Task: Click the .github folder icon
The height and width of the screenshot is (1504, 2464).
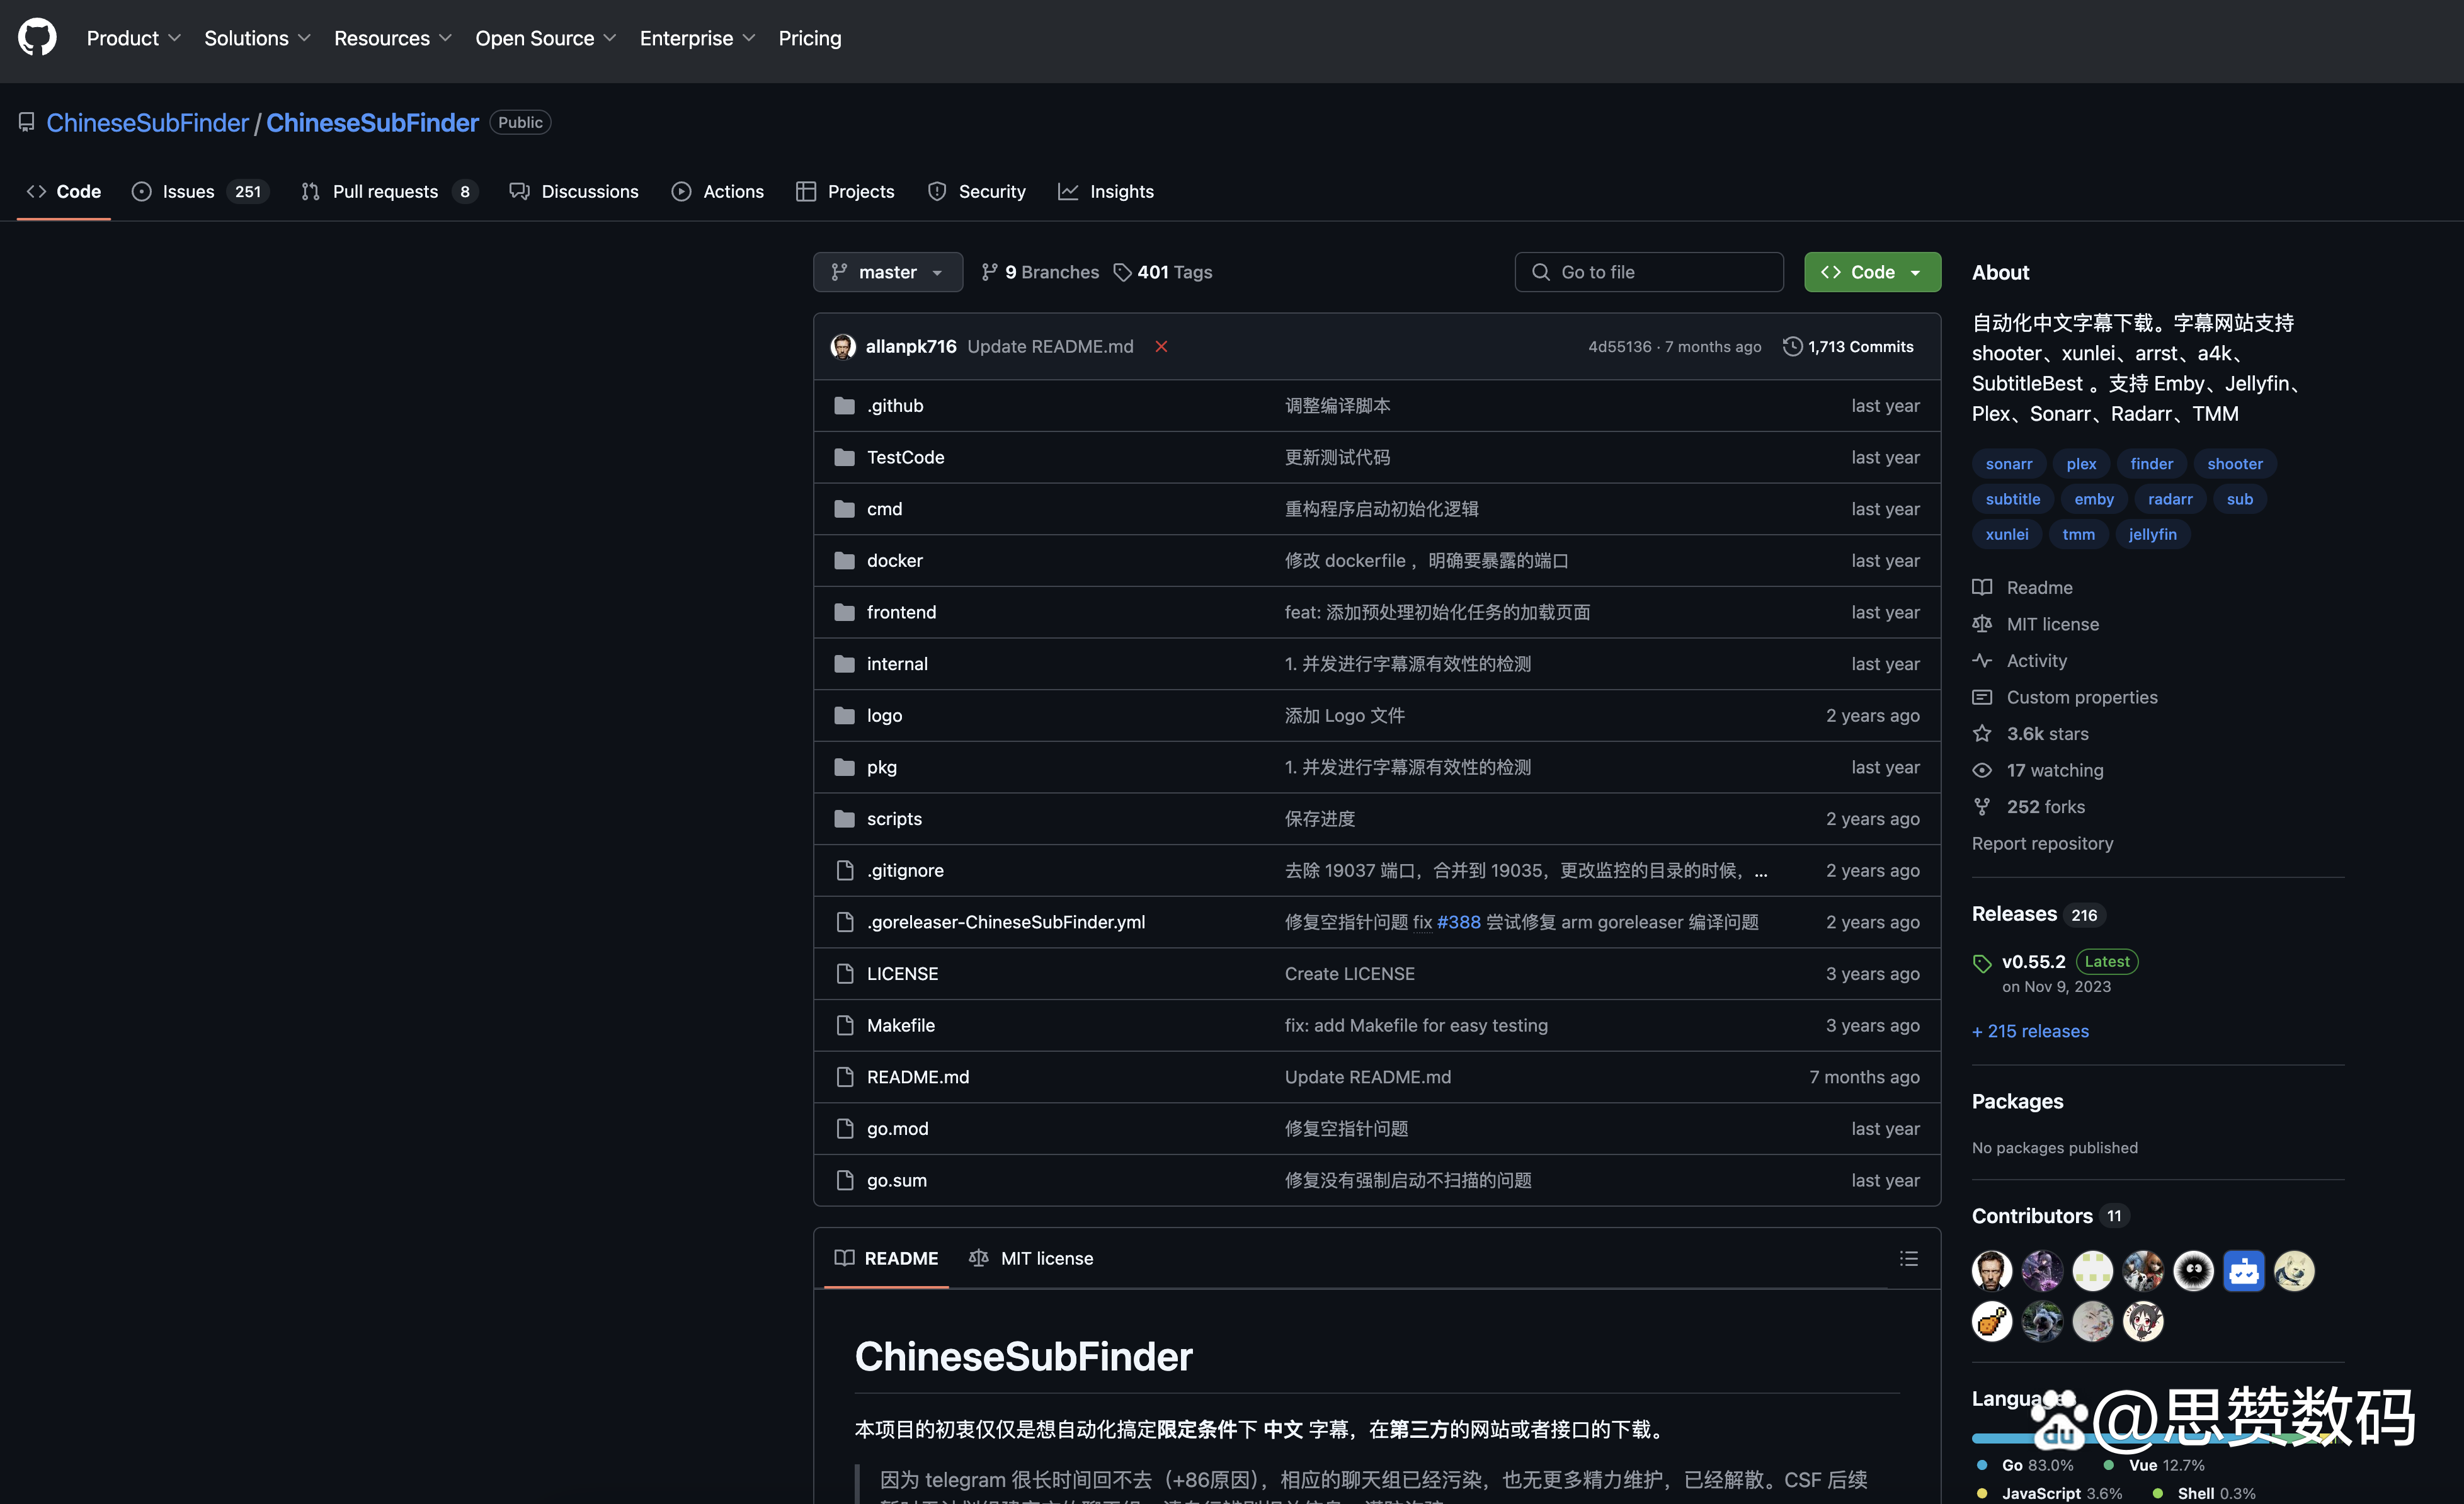Action: (844, 406)
